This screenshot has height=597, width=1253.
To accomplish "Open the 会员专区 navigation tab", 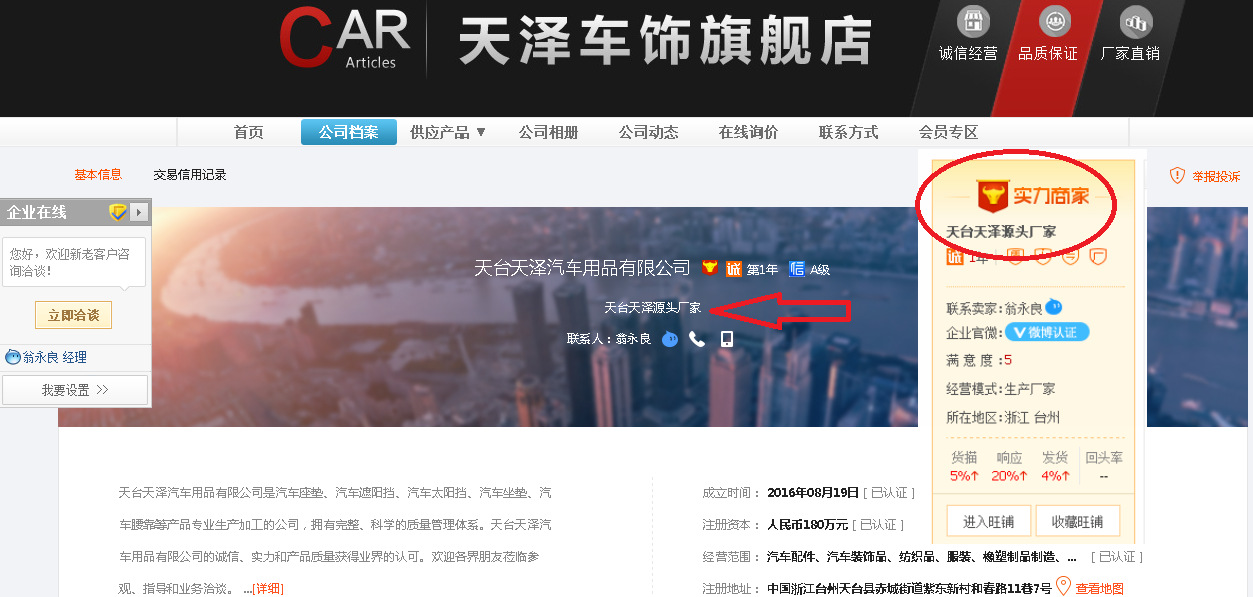I will [x=949, y=132].
